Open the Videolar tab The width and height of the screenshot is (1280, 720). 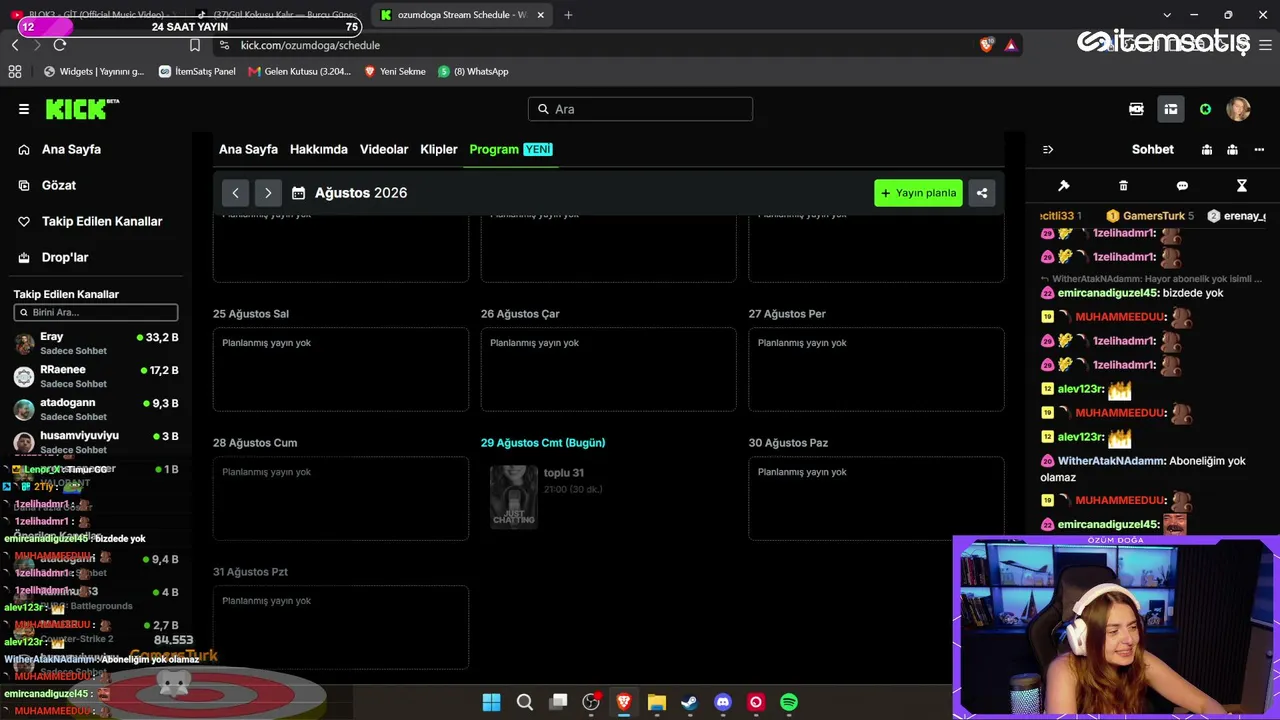click(x=384, y=149)
